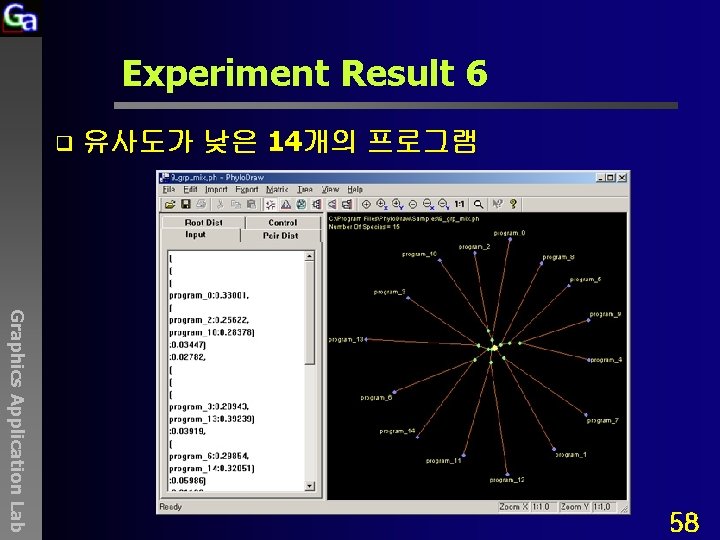This screenshot has height=540, width=720.
Task: Select the rectangular cladogram layout icon
Action: (316, 204)
